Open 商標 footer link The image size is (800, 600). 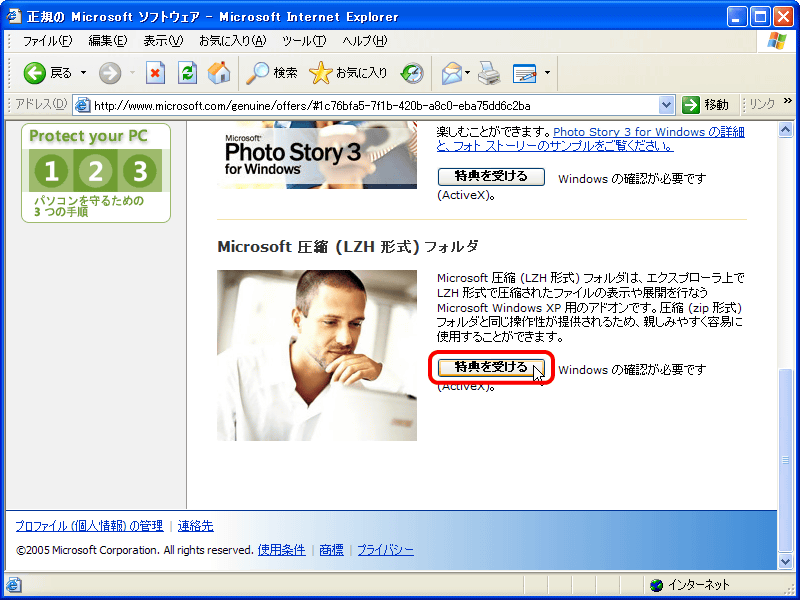(x=331, y=550)
